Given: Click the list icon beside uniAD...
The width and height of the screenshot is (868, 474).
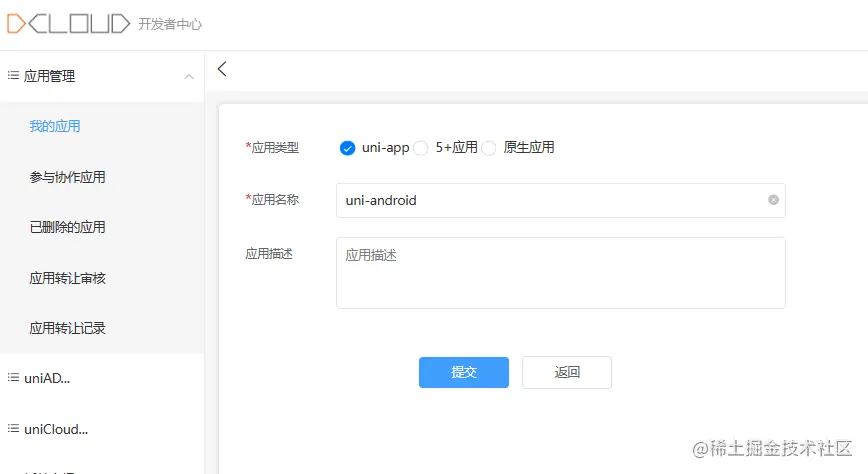Looking at the screenshot, I should 13,378.
